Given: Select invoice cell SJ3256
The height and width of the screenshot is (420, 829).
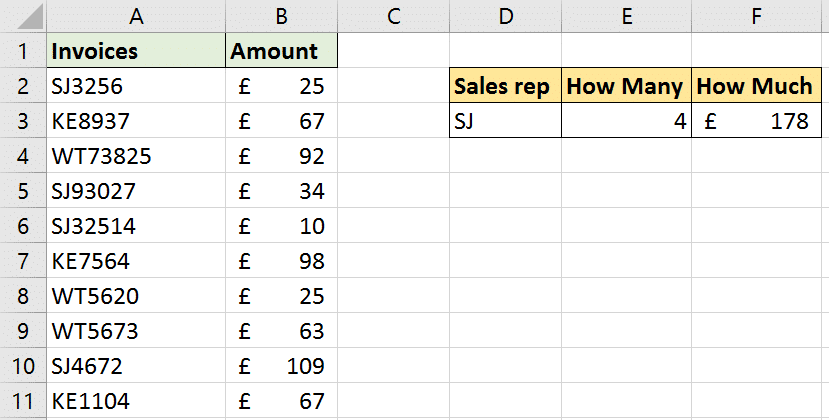Looking at the screenshot, I should coord(136,85).
